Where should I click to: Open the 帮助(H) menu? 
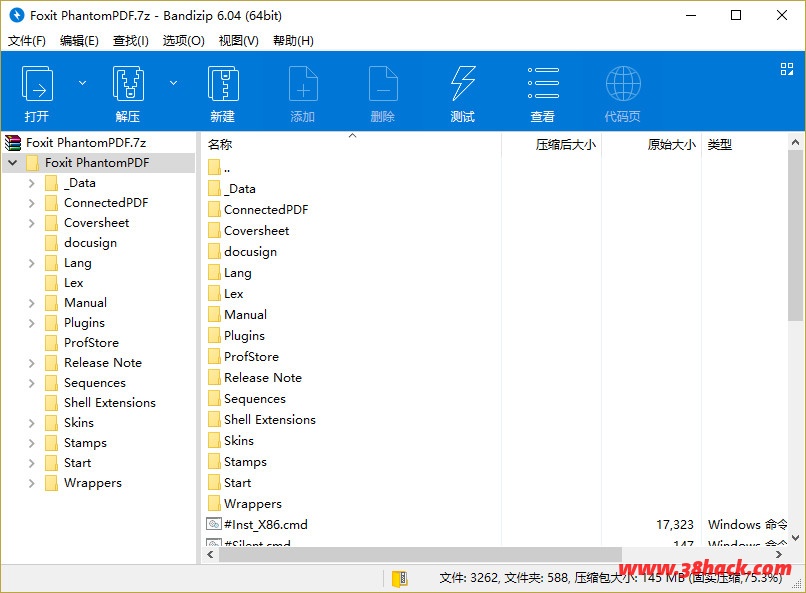(x=294, y=41)
